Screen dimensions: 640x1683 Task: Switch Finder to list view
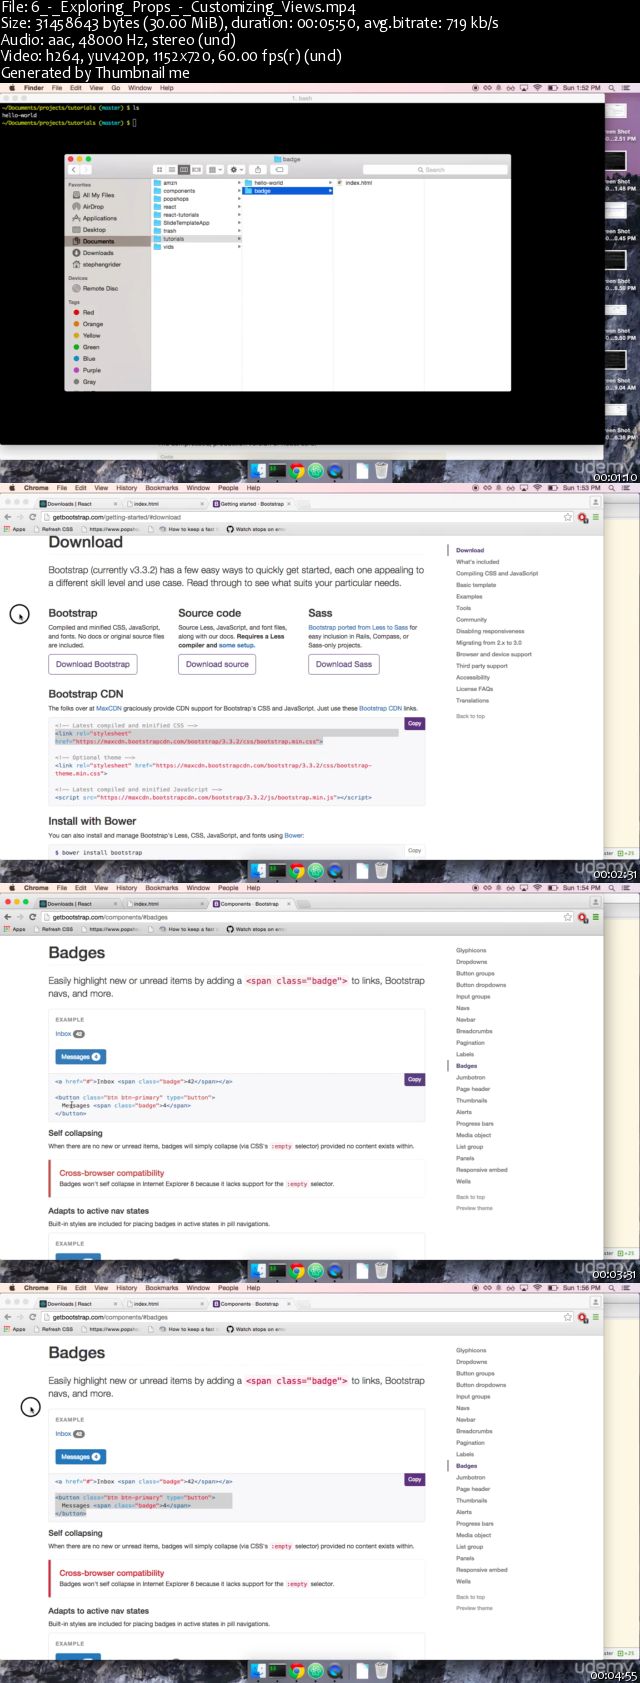171,169
